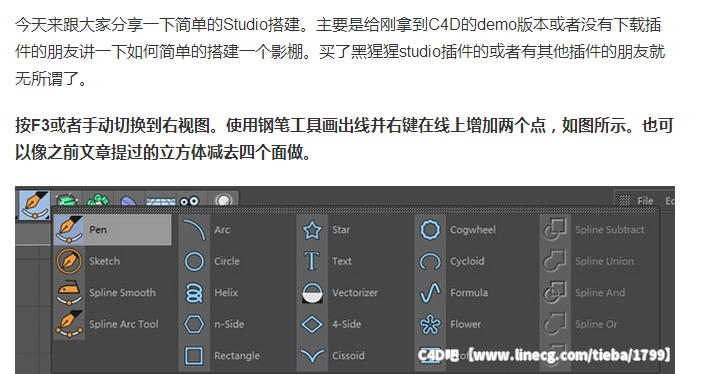Click the Spline Or icon

click(555, 324)
